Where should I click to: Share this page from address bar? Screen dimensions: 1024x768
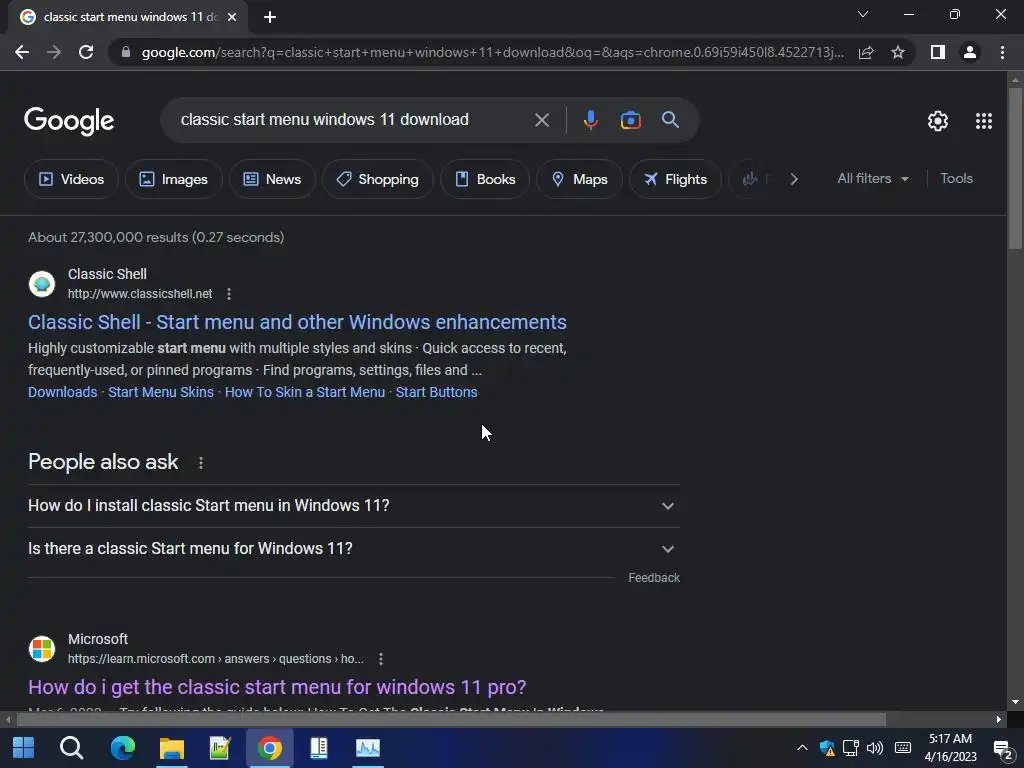click(866, 52)
